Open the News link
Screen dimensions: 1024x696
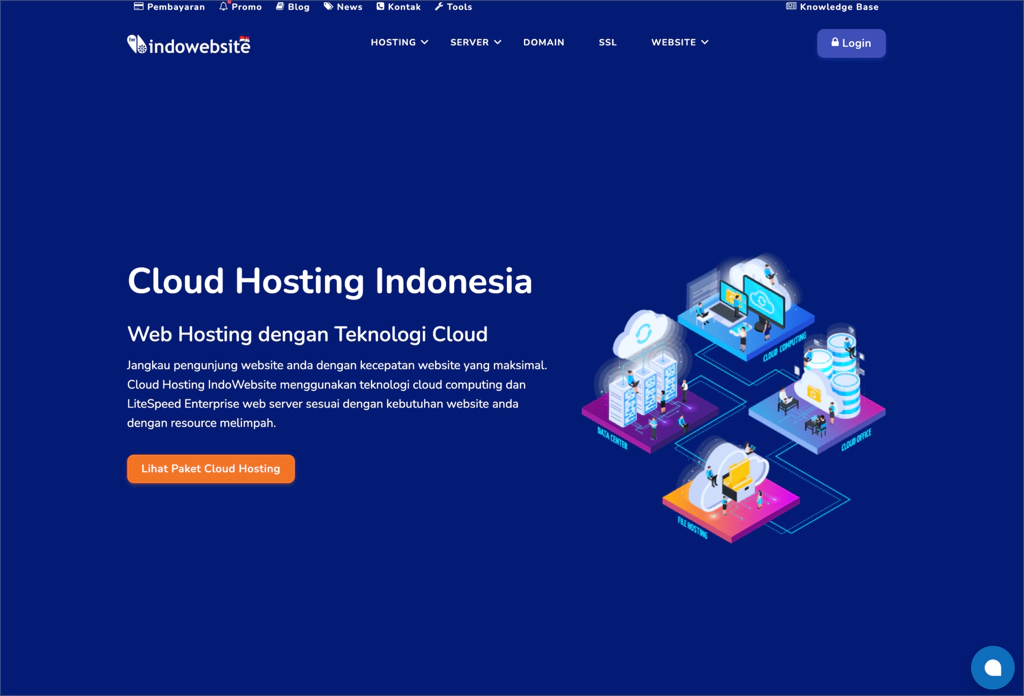pyautogui.click(x=343, y=7)
